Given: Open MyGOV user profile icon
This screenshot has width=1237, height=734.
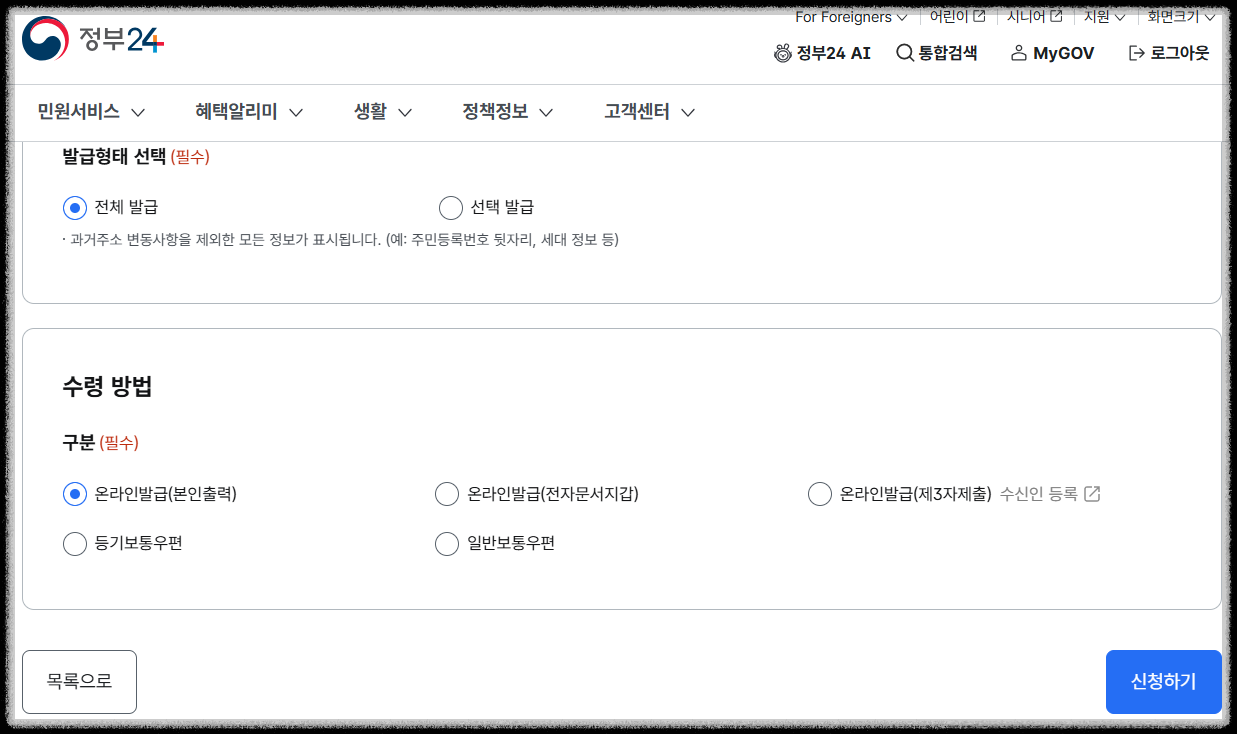Looking at the screenshot, I should [x=1019, y=53].
